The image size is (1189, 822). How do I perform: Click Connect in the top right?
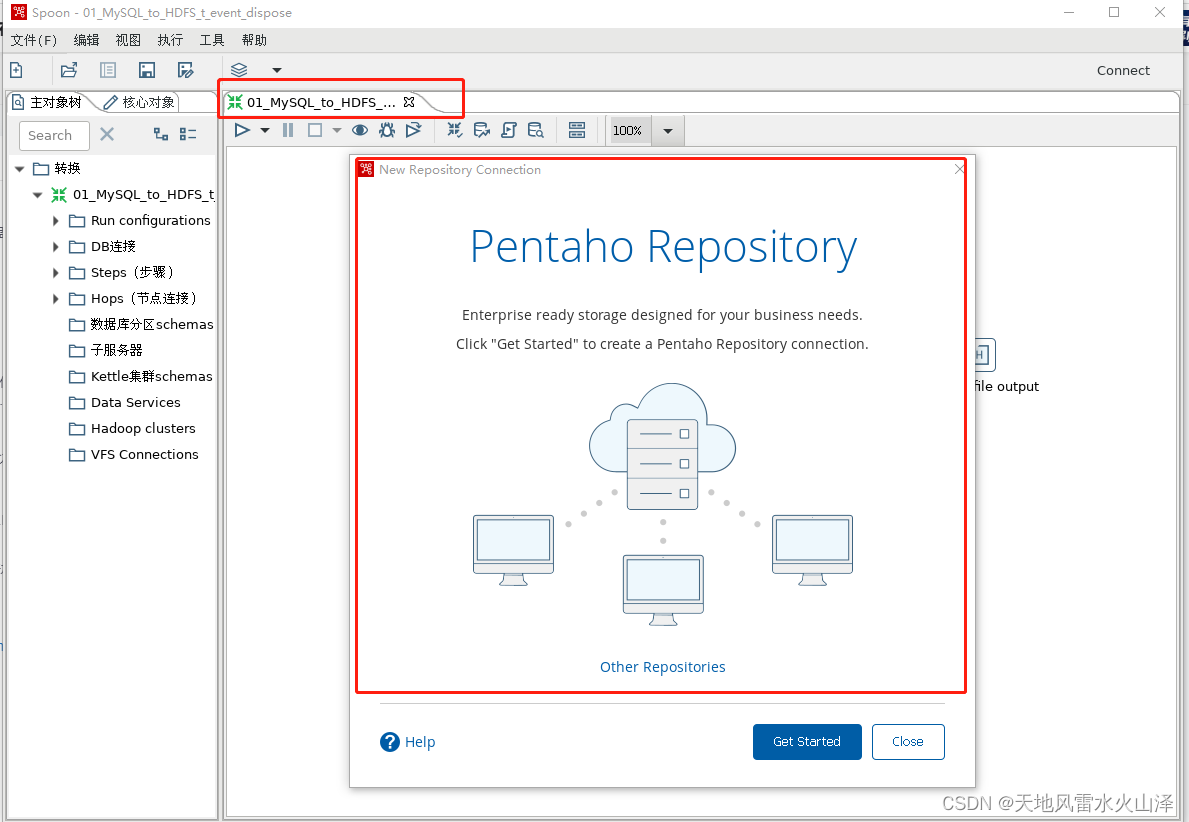[x=1123, y=71]
